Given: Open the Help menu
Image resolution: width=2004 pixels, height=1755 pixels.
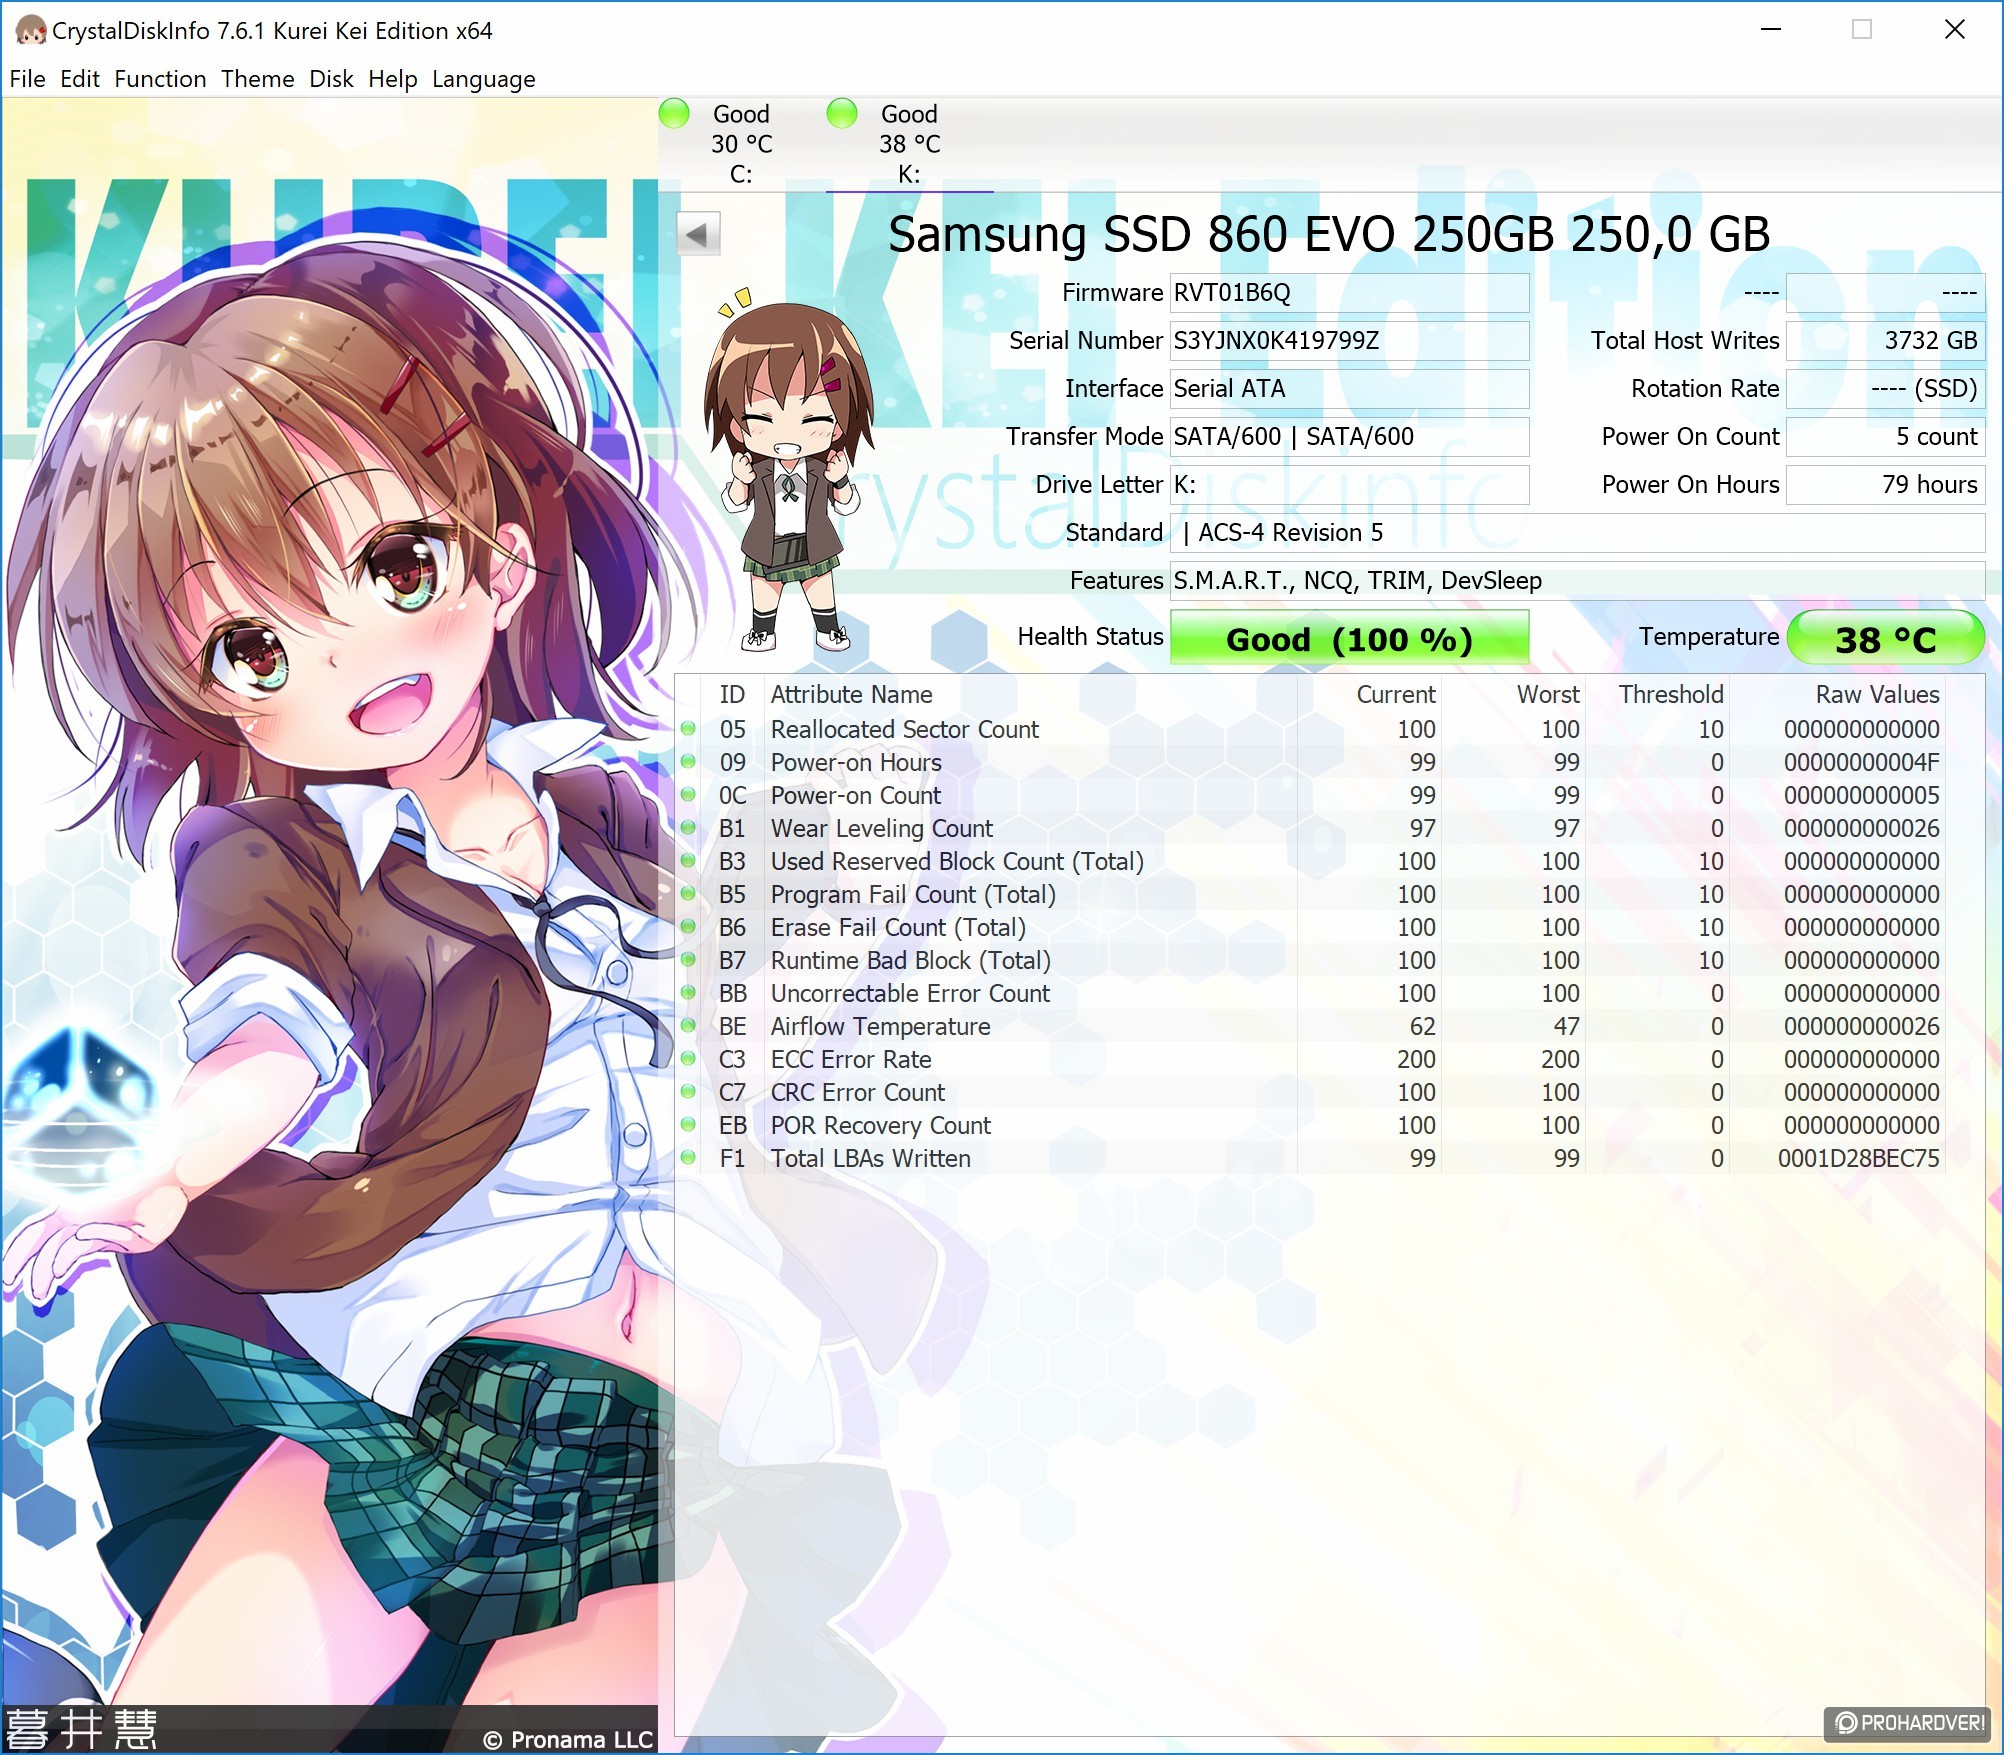Looking at the screenshot, I should point(393,79).
